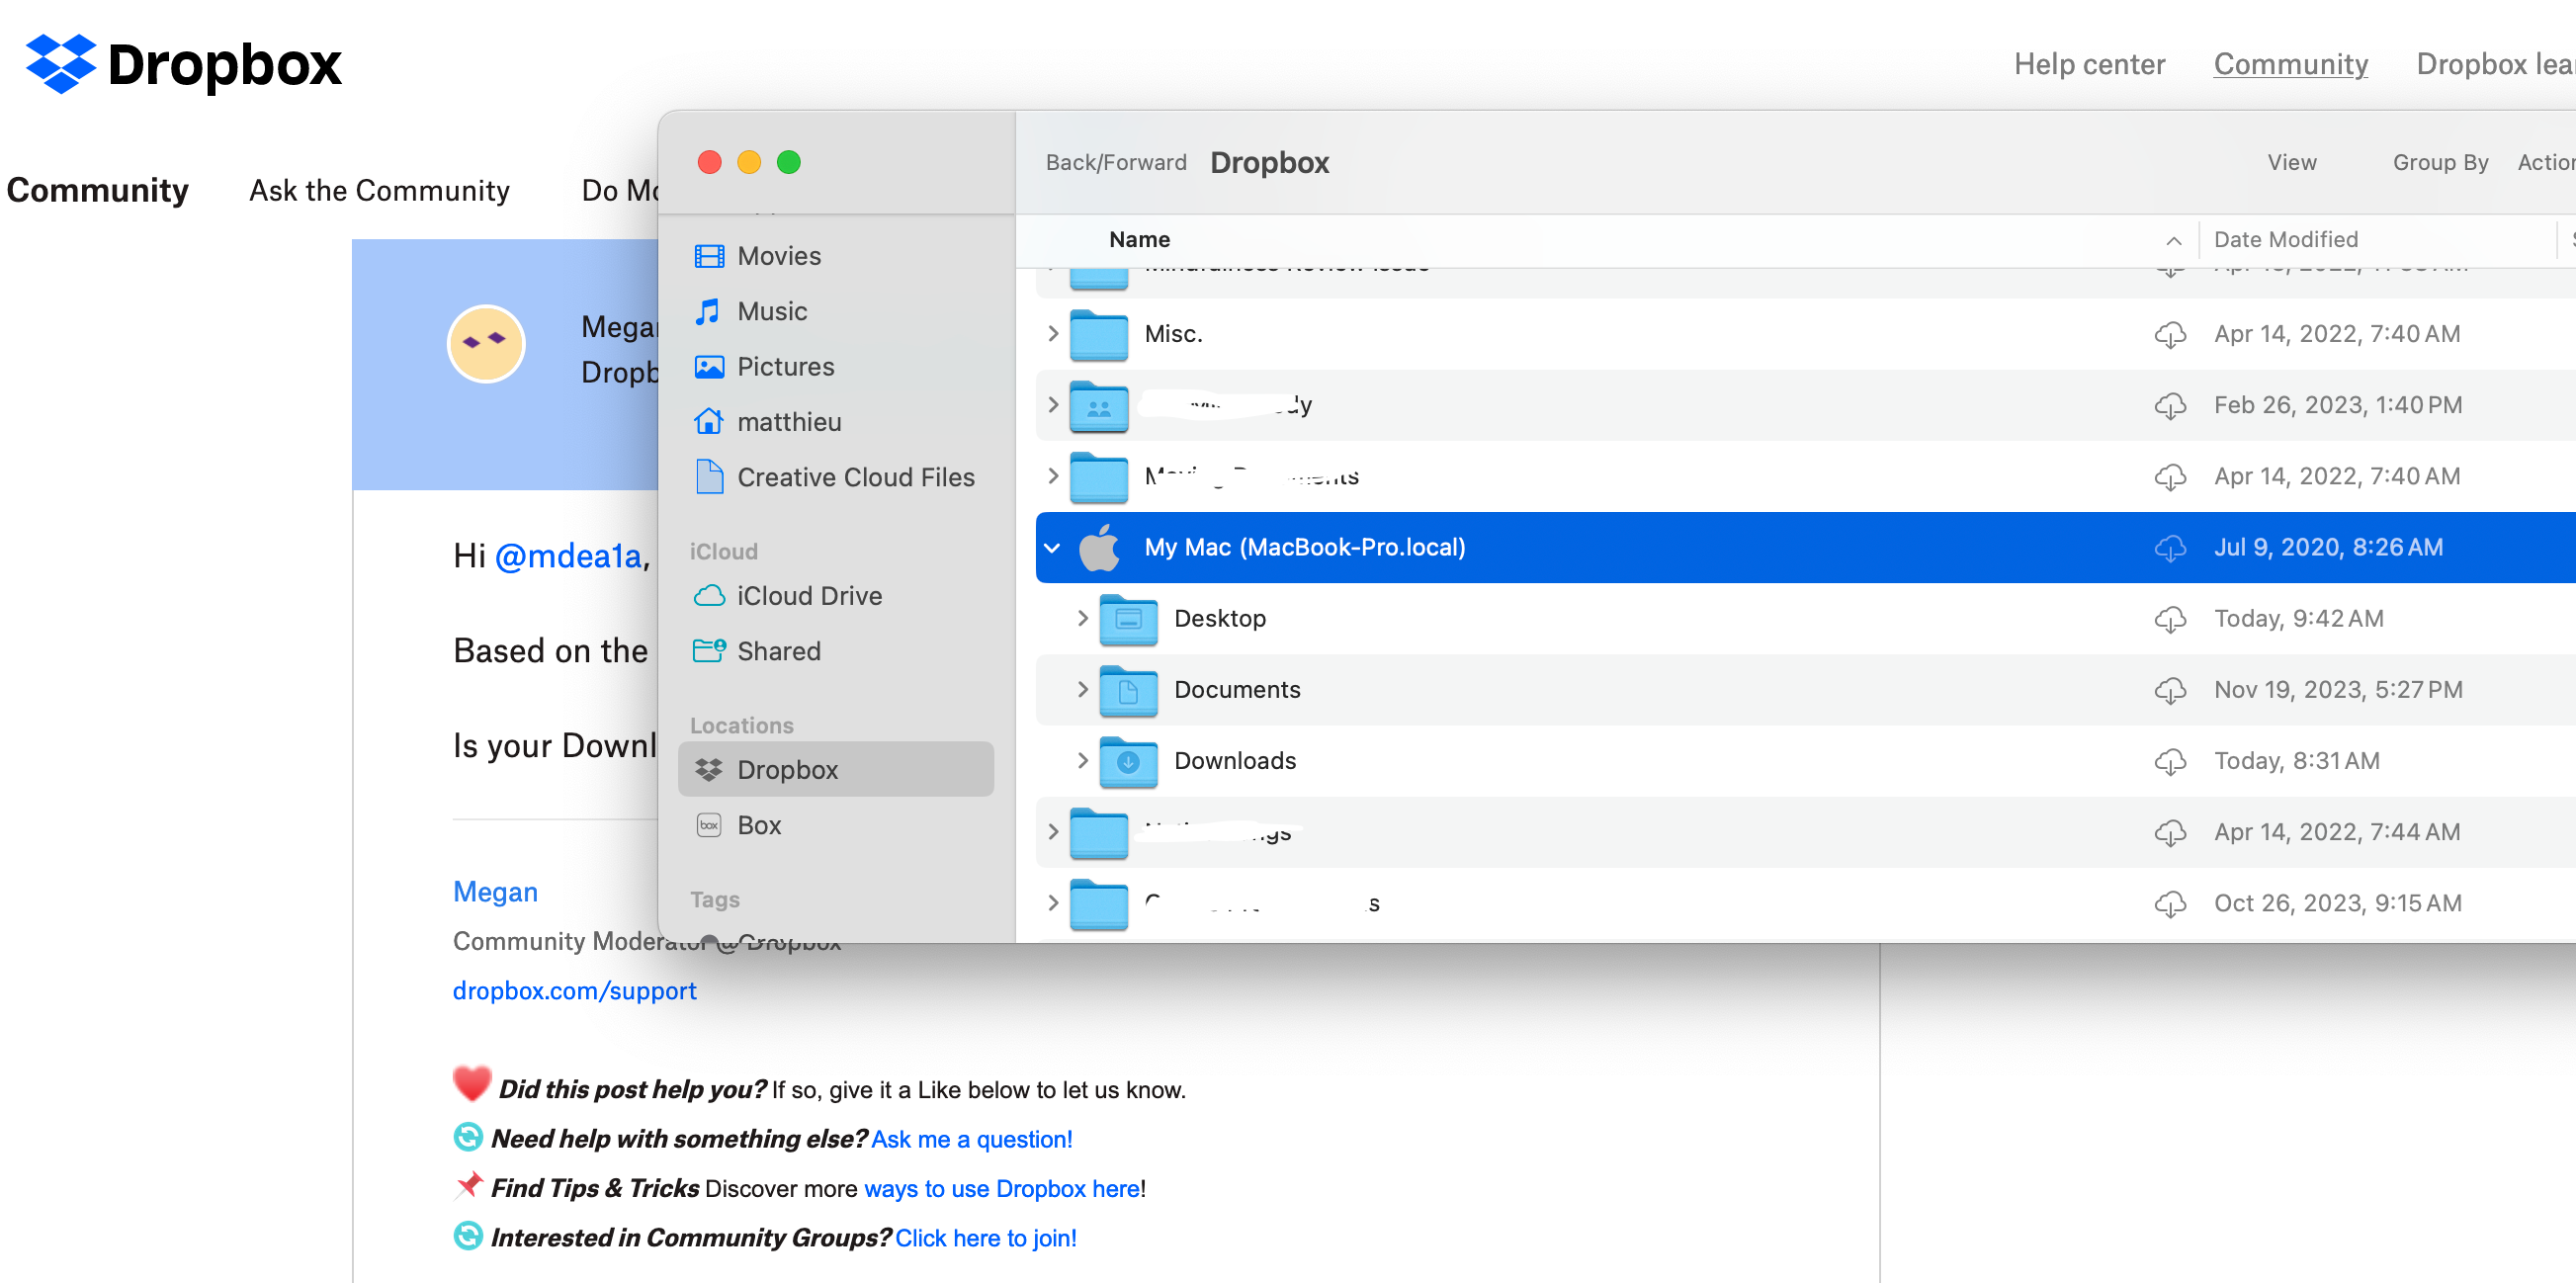Open Megan's profile link in signature
This screenshot has height=1283, width=2576.
495,891
